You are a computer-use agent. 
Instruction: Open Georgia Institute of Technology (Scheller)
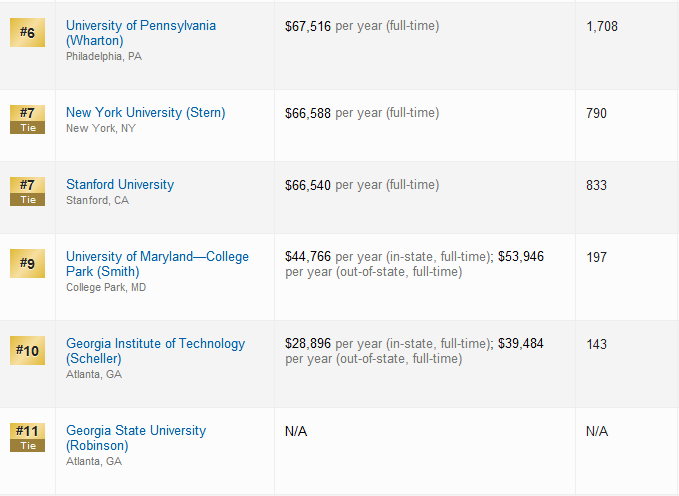155,351
